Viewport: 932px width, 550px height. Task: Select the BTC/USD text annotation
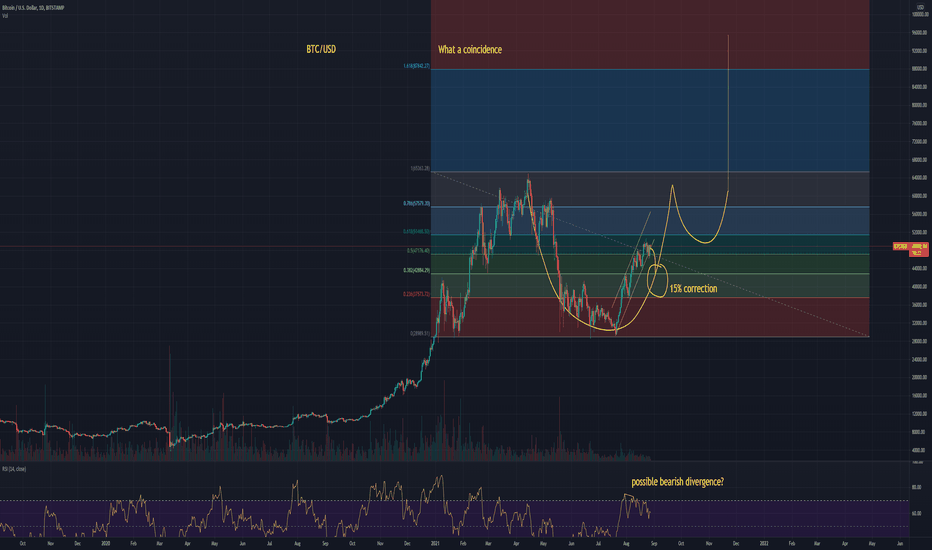pyautogui.click(x=321, y=49)
